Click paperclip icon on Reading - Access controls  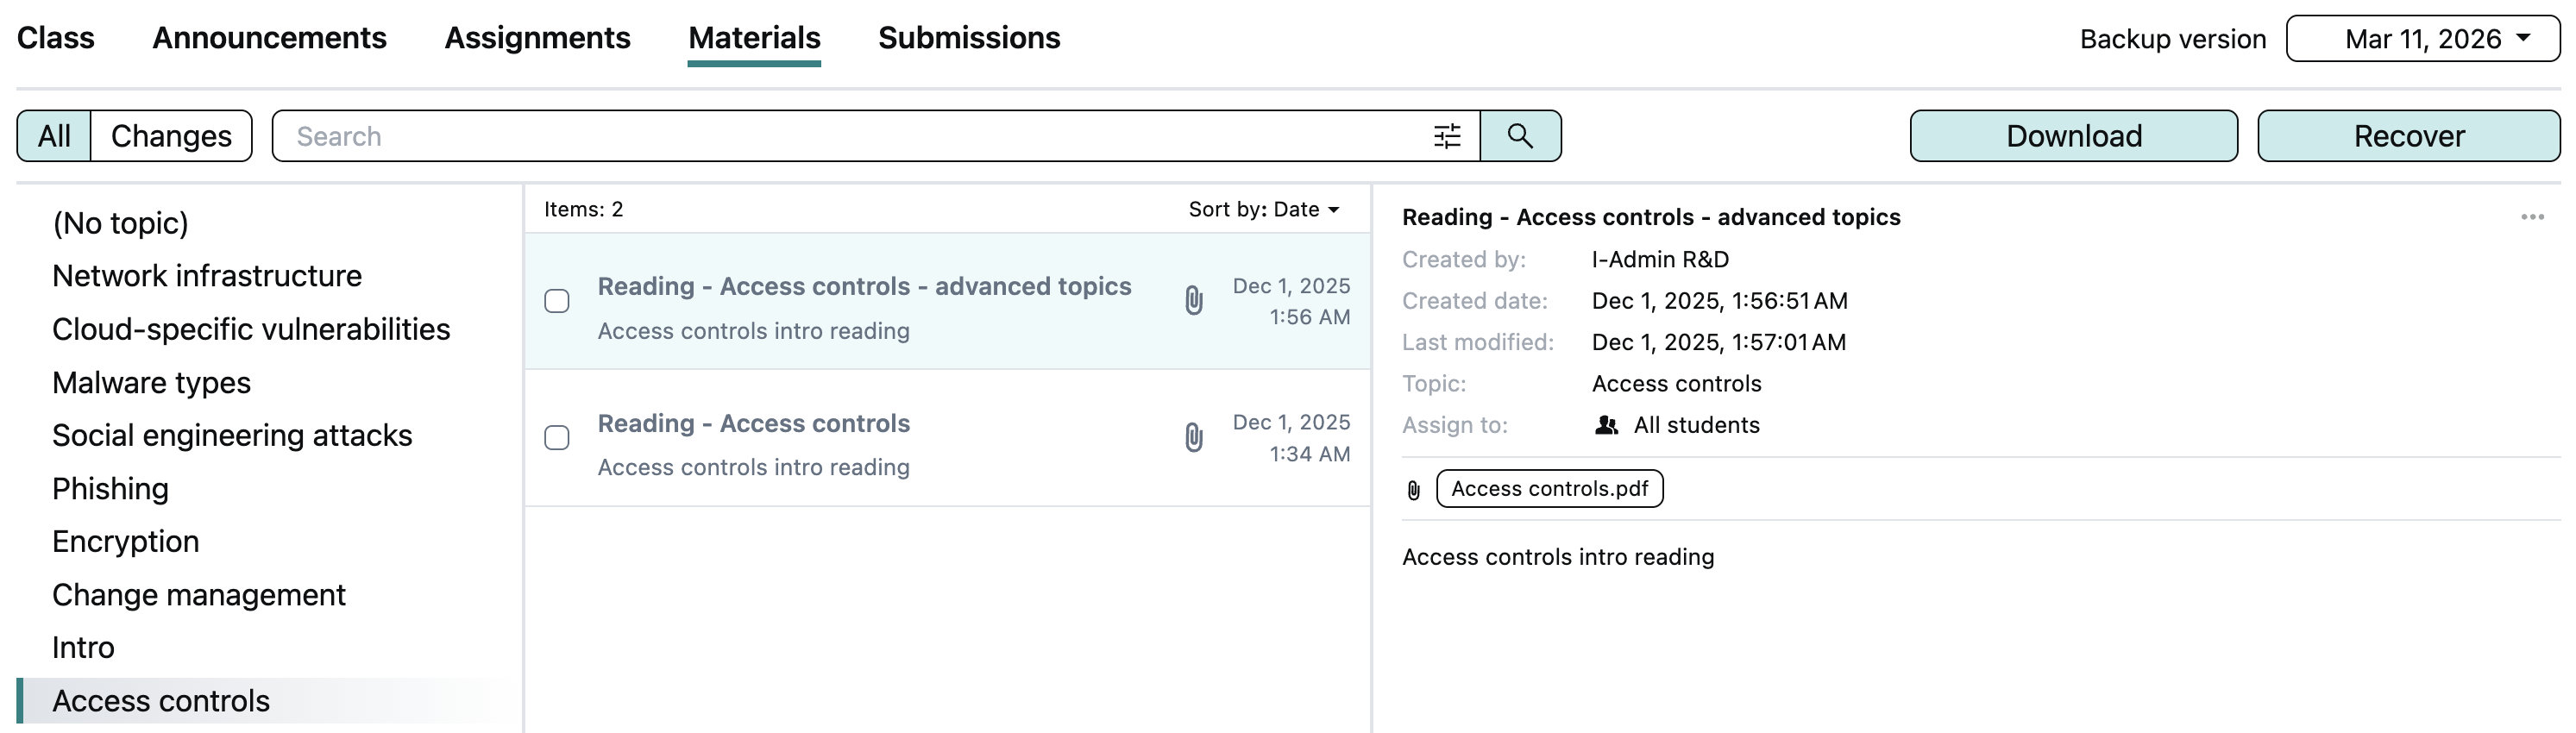1193,437
